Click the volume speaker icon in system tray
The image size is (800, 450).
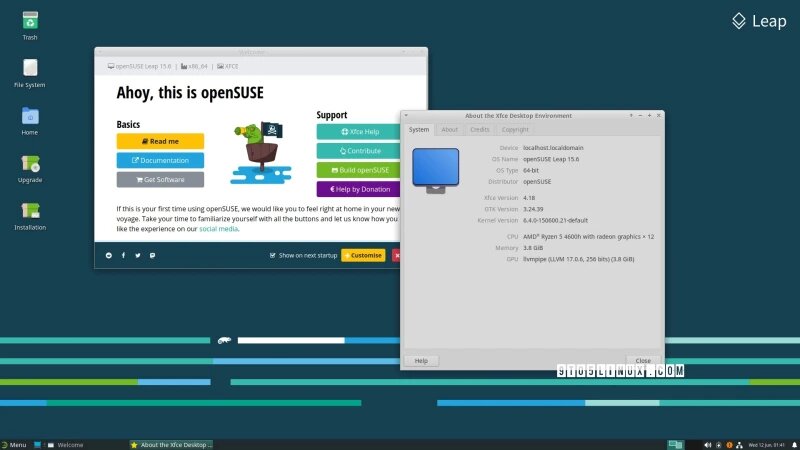708,445
